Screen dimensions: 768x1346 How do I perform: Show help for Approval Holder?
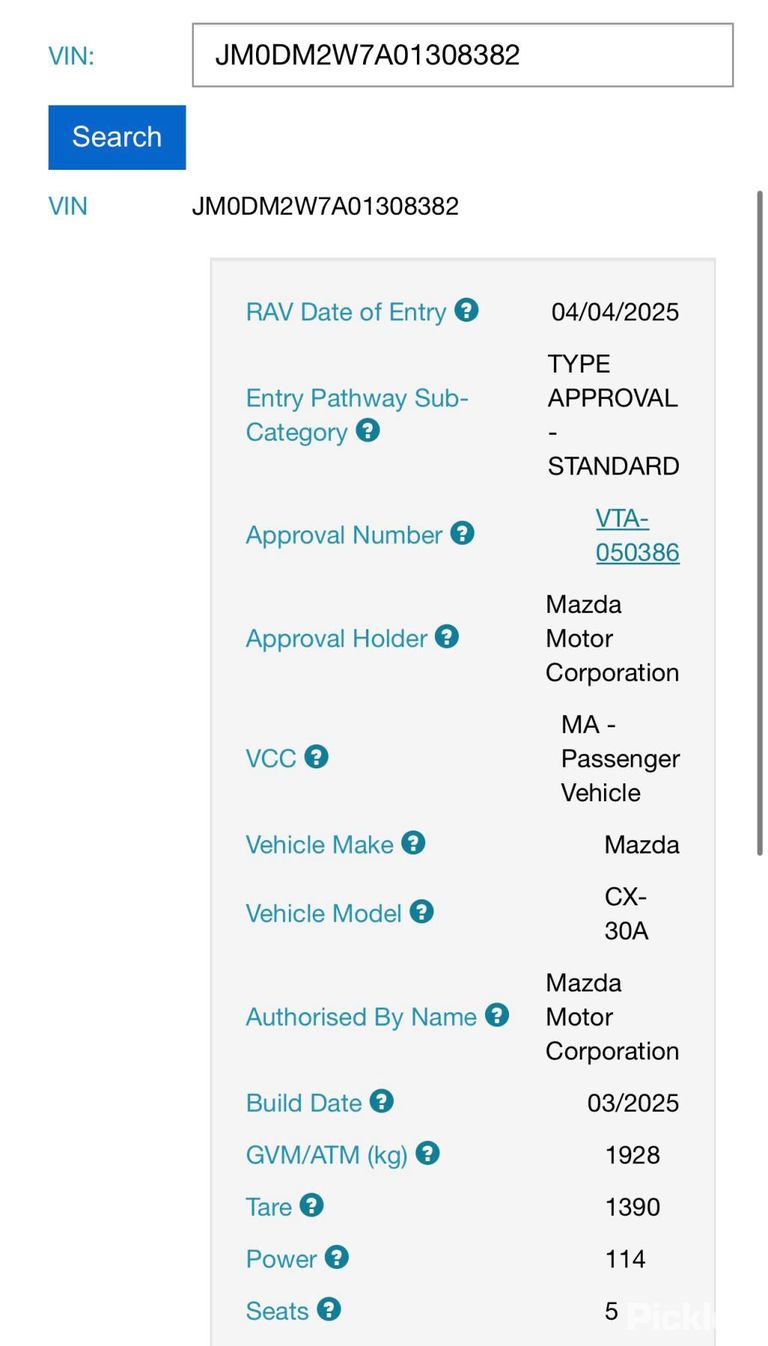(x=447, y=636)
